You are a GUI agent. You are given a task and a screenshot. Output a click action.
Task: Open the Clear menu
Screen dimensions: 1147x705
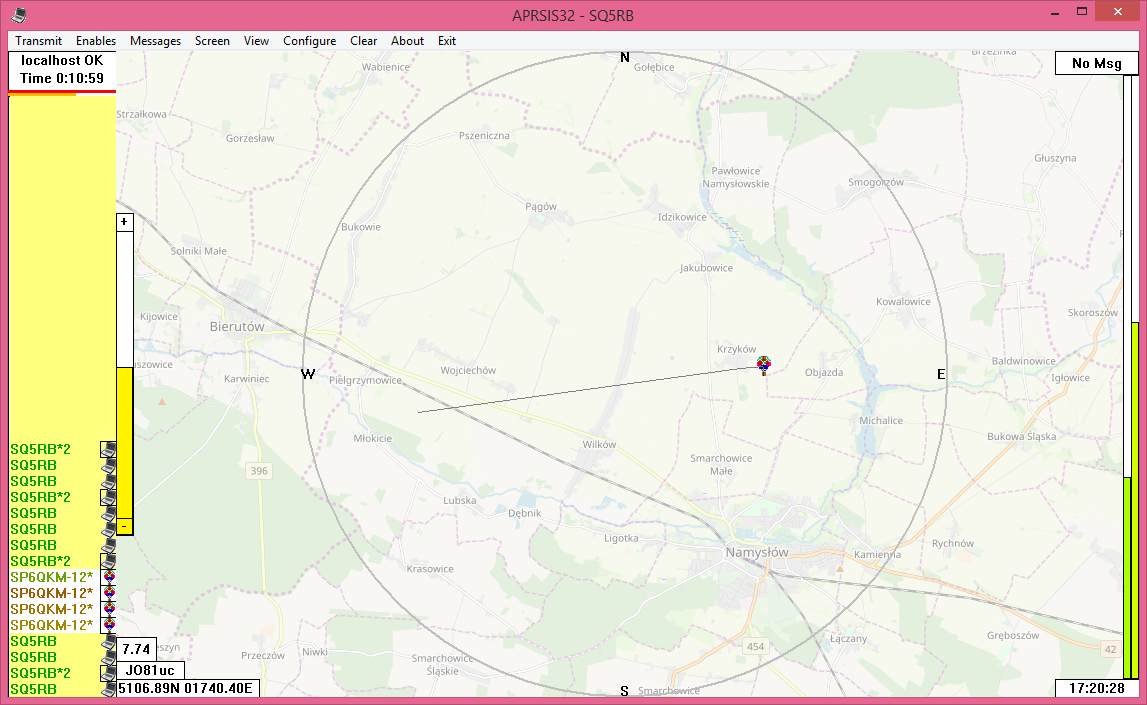tap(364, 41)
